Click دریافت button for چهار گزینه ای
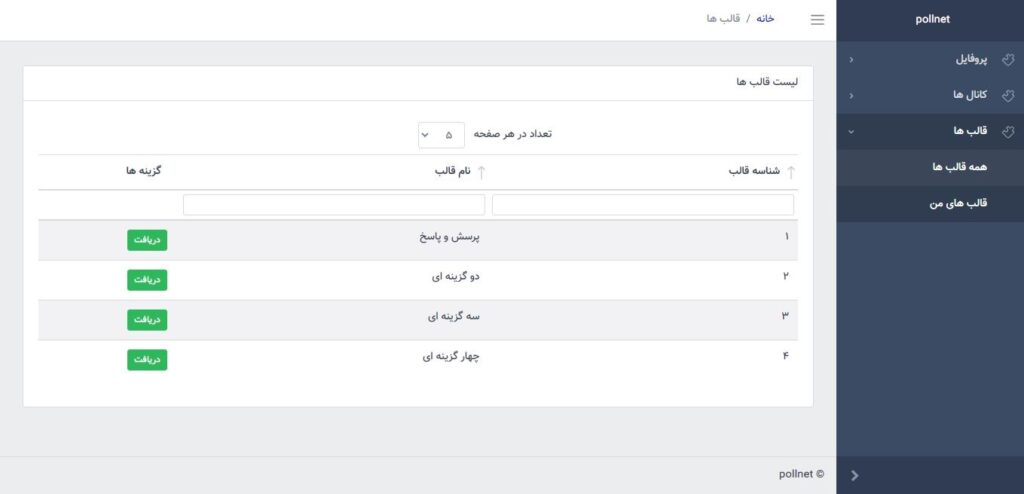The image size is (1024, 494). [x=147, y=359]
